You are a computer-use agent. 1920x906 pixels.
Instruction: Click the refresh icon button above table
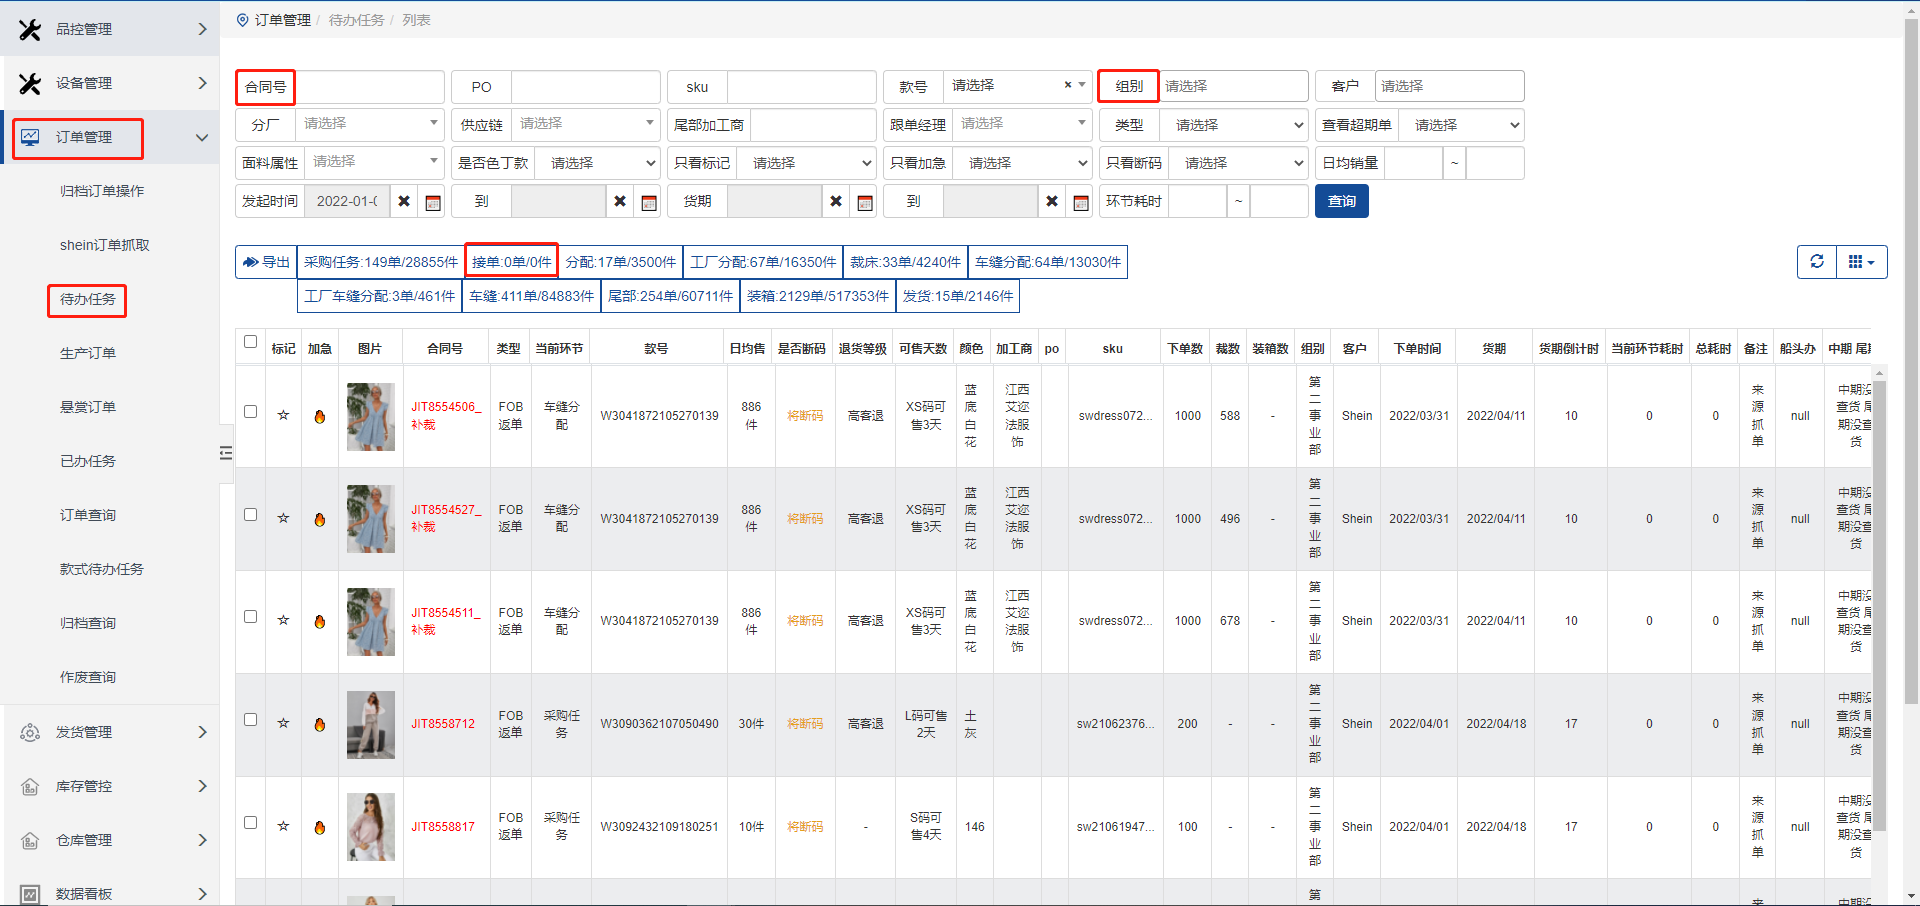[x=1817, y=262]
